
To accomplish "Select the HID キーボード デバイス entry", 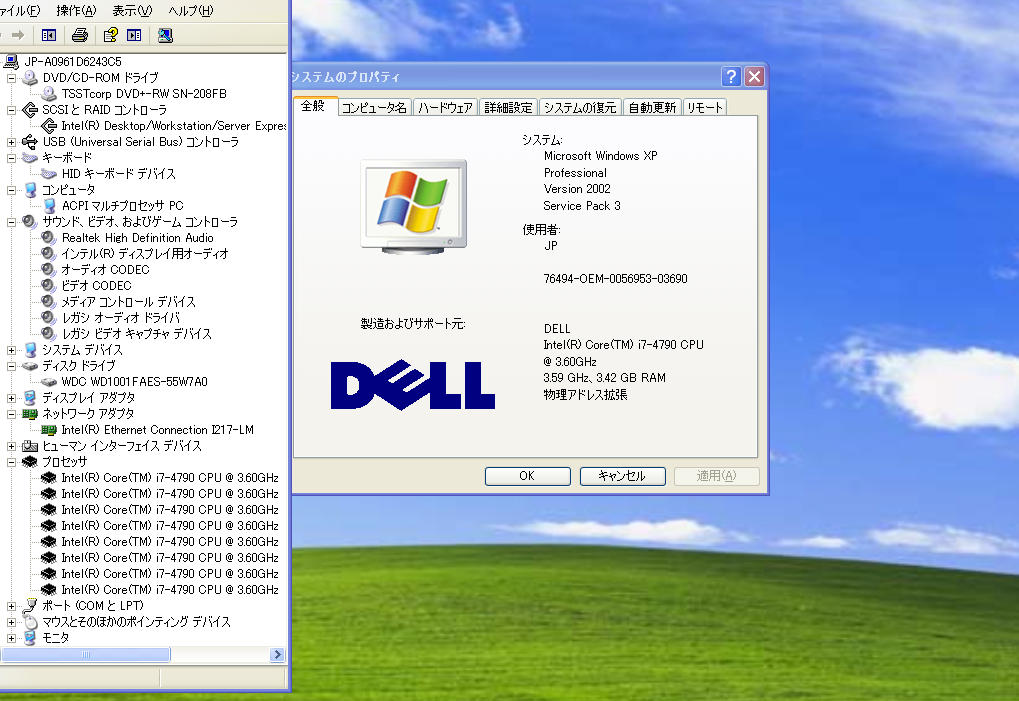I will pyautogui.click(x=118, y=173).
